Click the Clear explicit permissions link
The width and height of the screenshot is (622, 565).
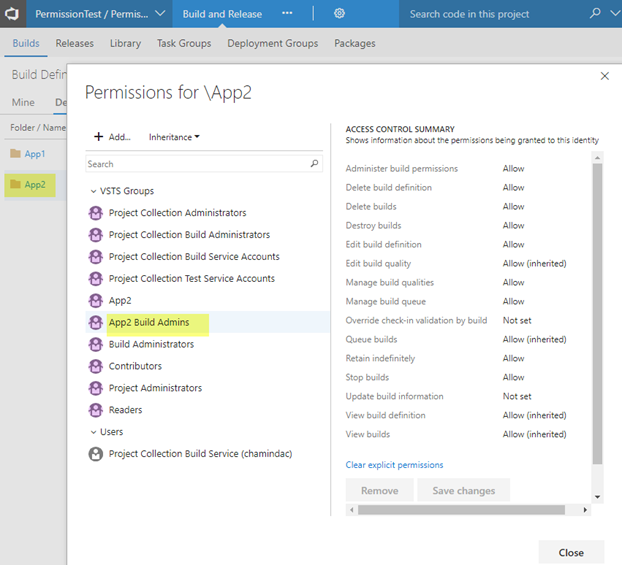[x=394, y=465]
